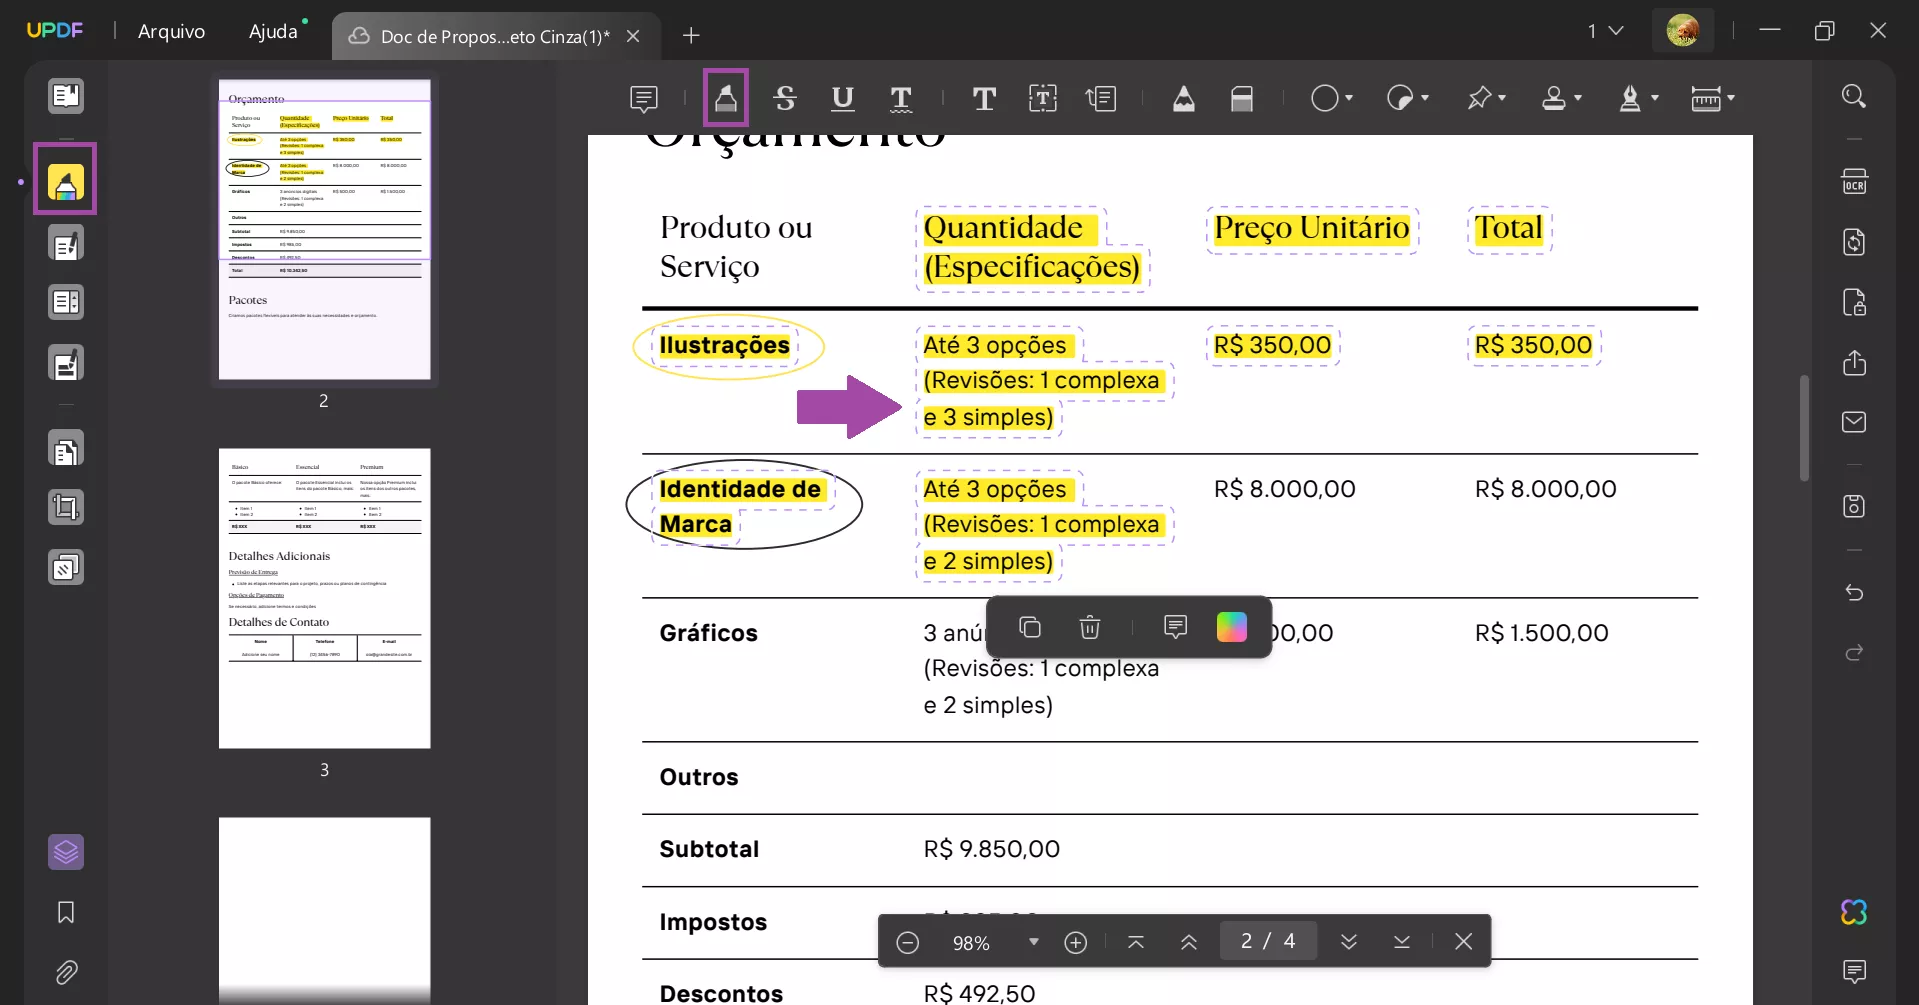This screenshot has height=1005, width=1919.
Task: Expand the Sticker tool dropdown arrow
Action: [1425, 98]
